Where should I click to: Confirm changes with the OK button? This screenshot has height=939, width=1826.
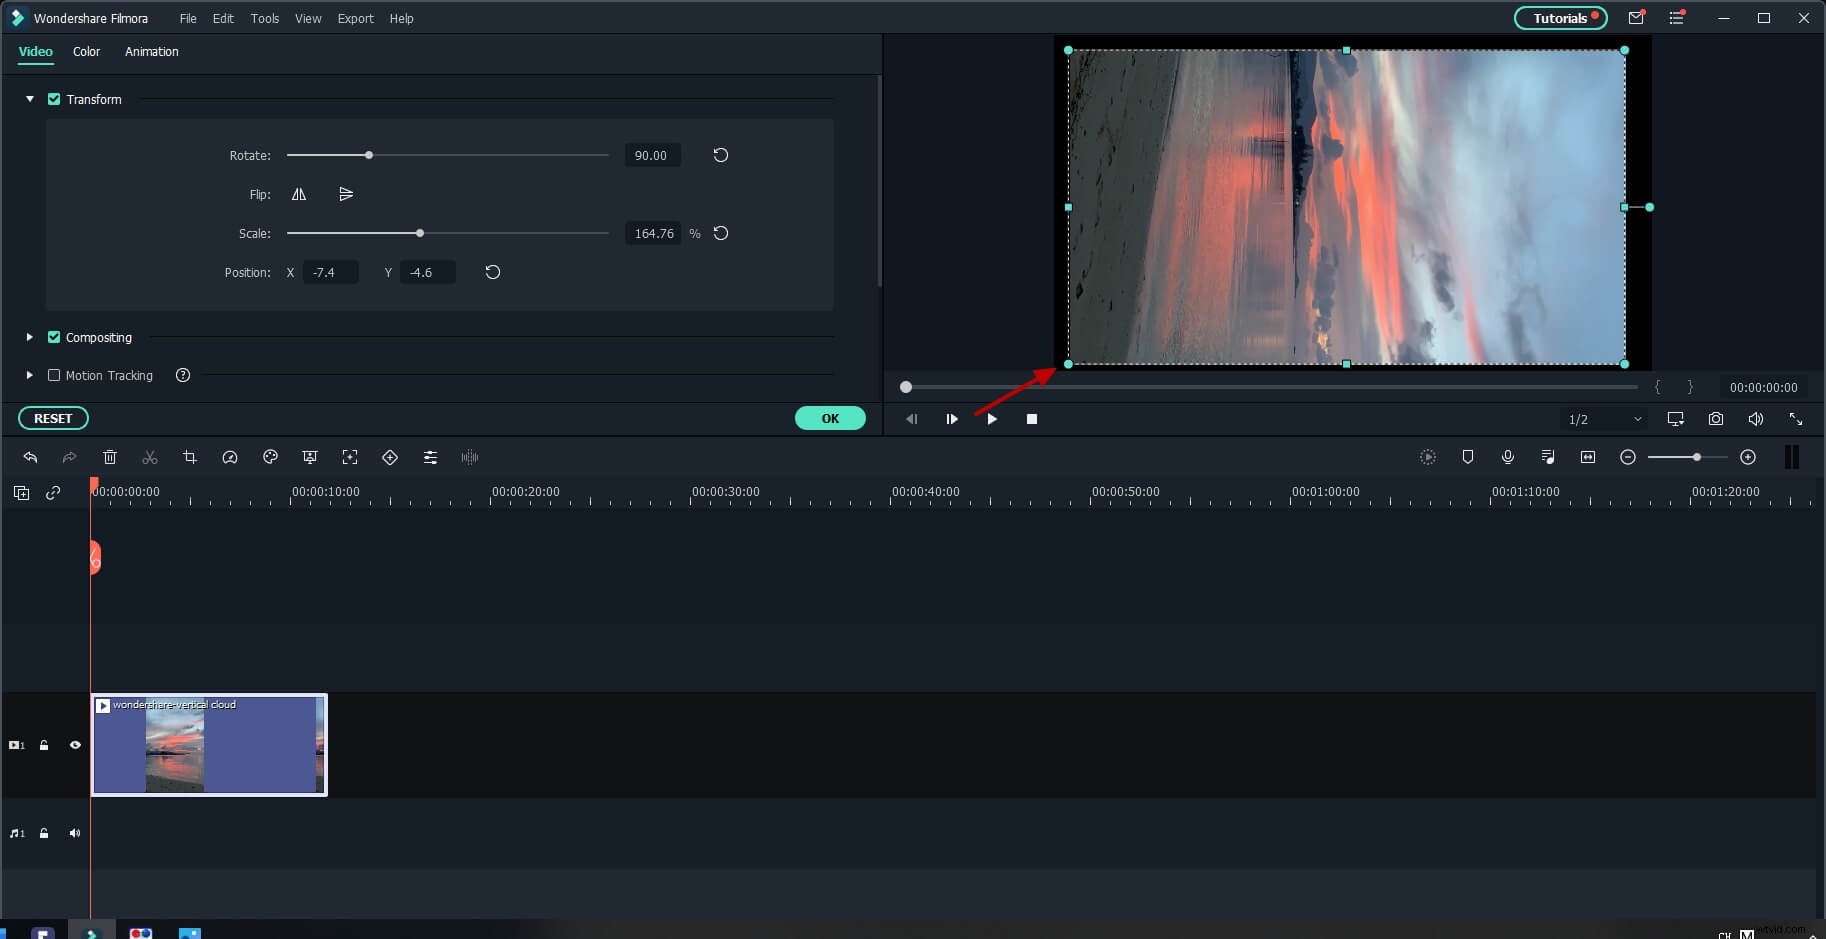[x=830, y=418]
